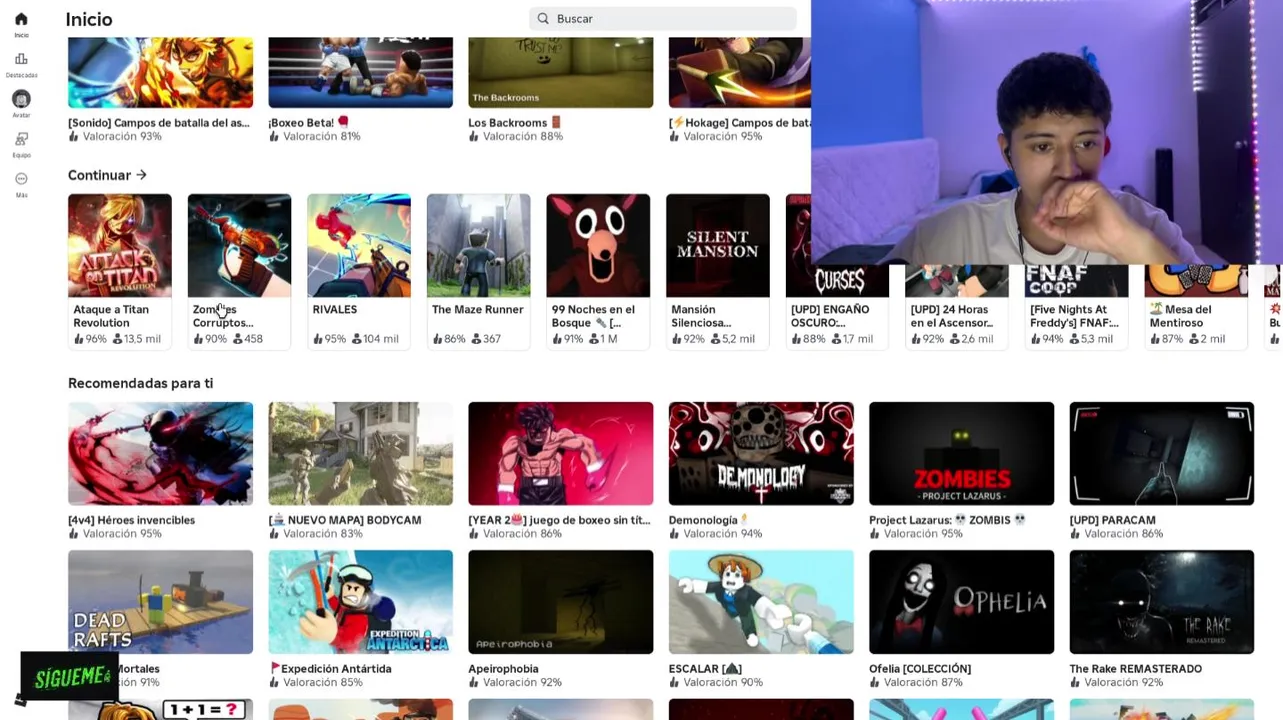Open the Más three-dots icon

(21, 179)
